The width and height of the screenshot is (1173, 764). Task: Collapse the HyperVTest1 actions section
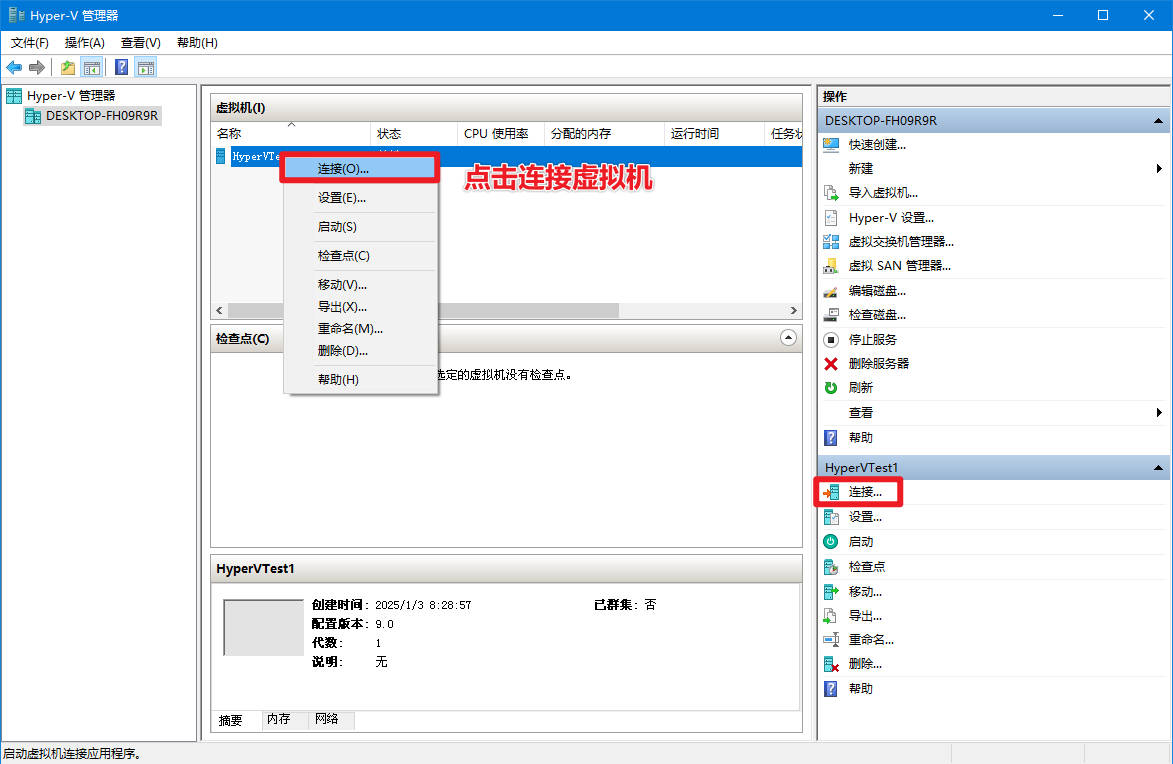pyautogui.click(x=1158, y=468)
